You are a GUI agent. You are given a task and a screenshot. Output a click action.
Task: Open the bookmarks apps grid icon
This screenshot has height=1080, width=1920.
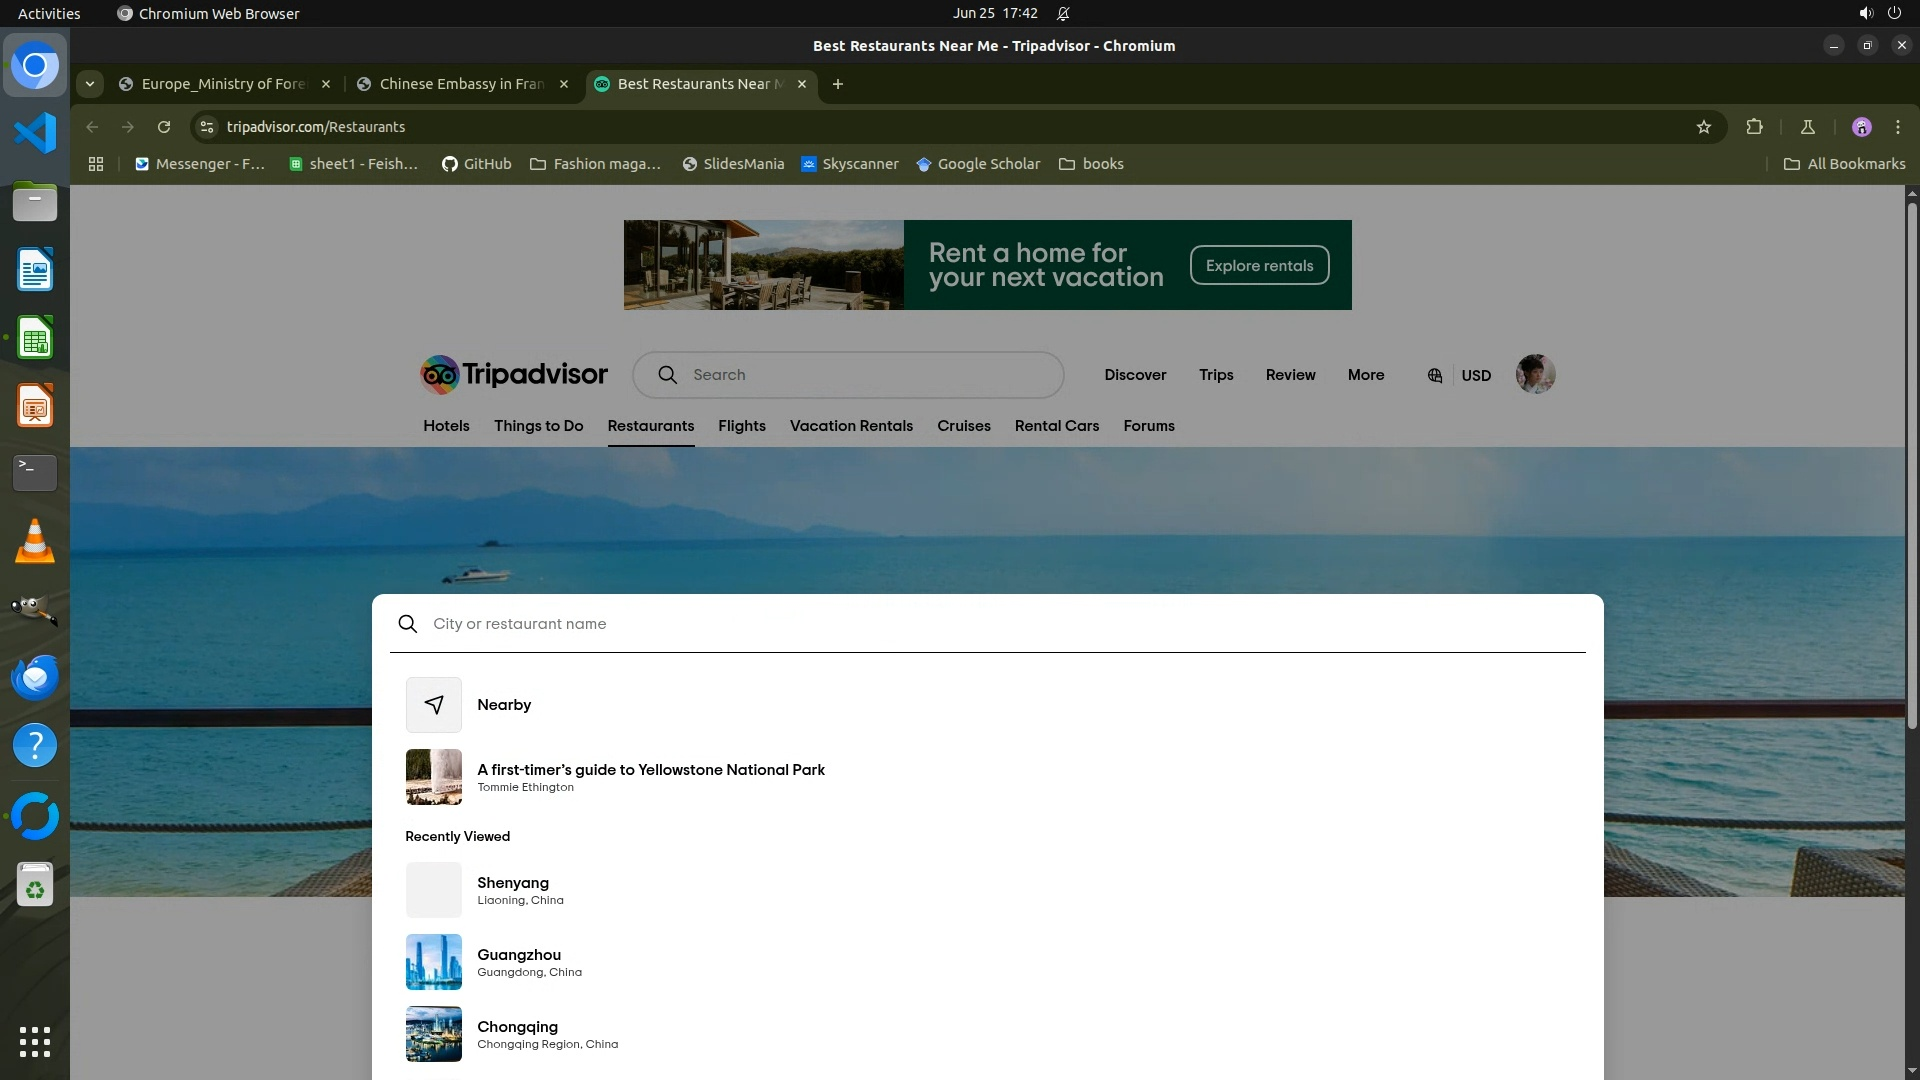point(96,164)
